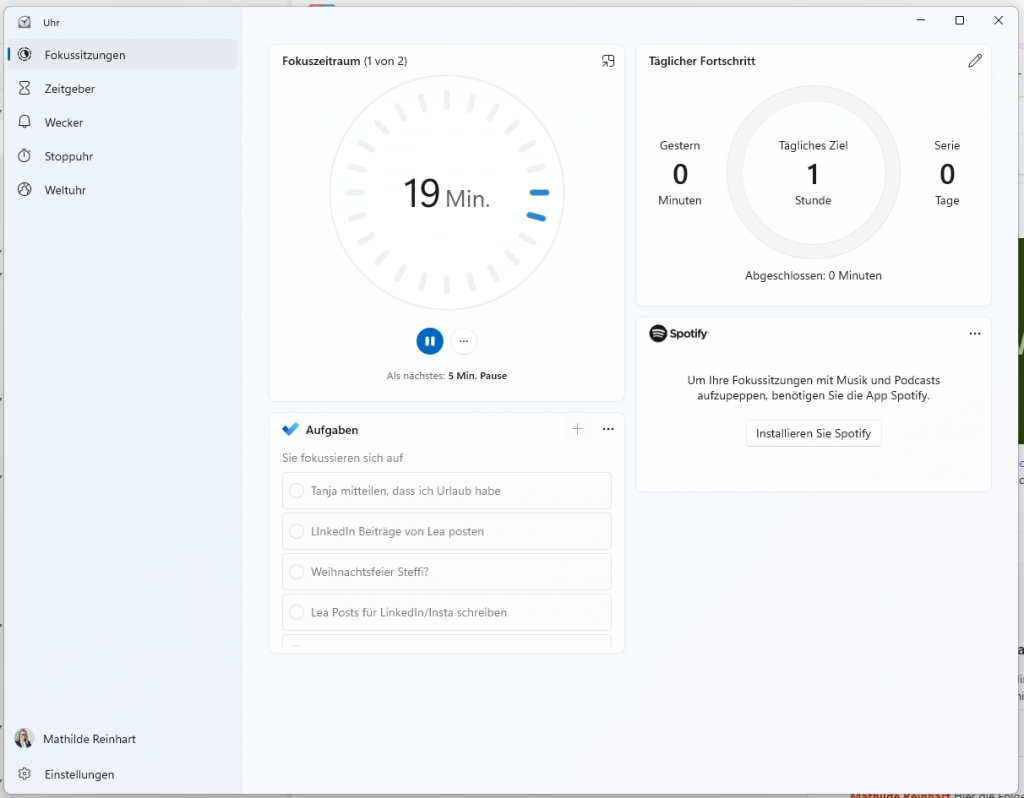This screenshot has width=1024, height=798.
Task: Open Aufgaben panel more options menu
Action: tap(608, 429)
